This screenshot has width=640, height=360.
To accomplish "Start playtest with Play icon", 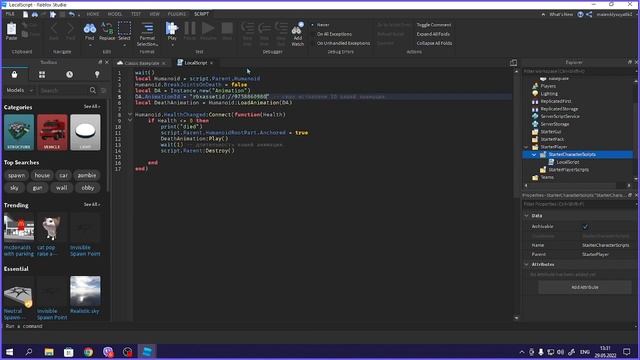I will pyautogui.click(x=172, y=28).
